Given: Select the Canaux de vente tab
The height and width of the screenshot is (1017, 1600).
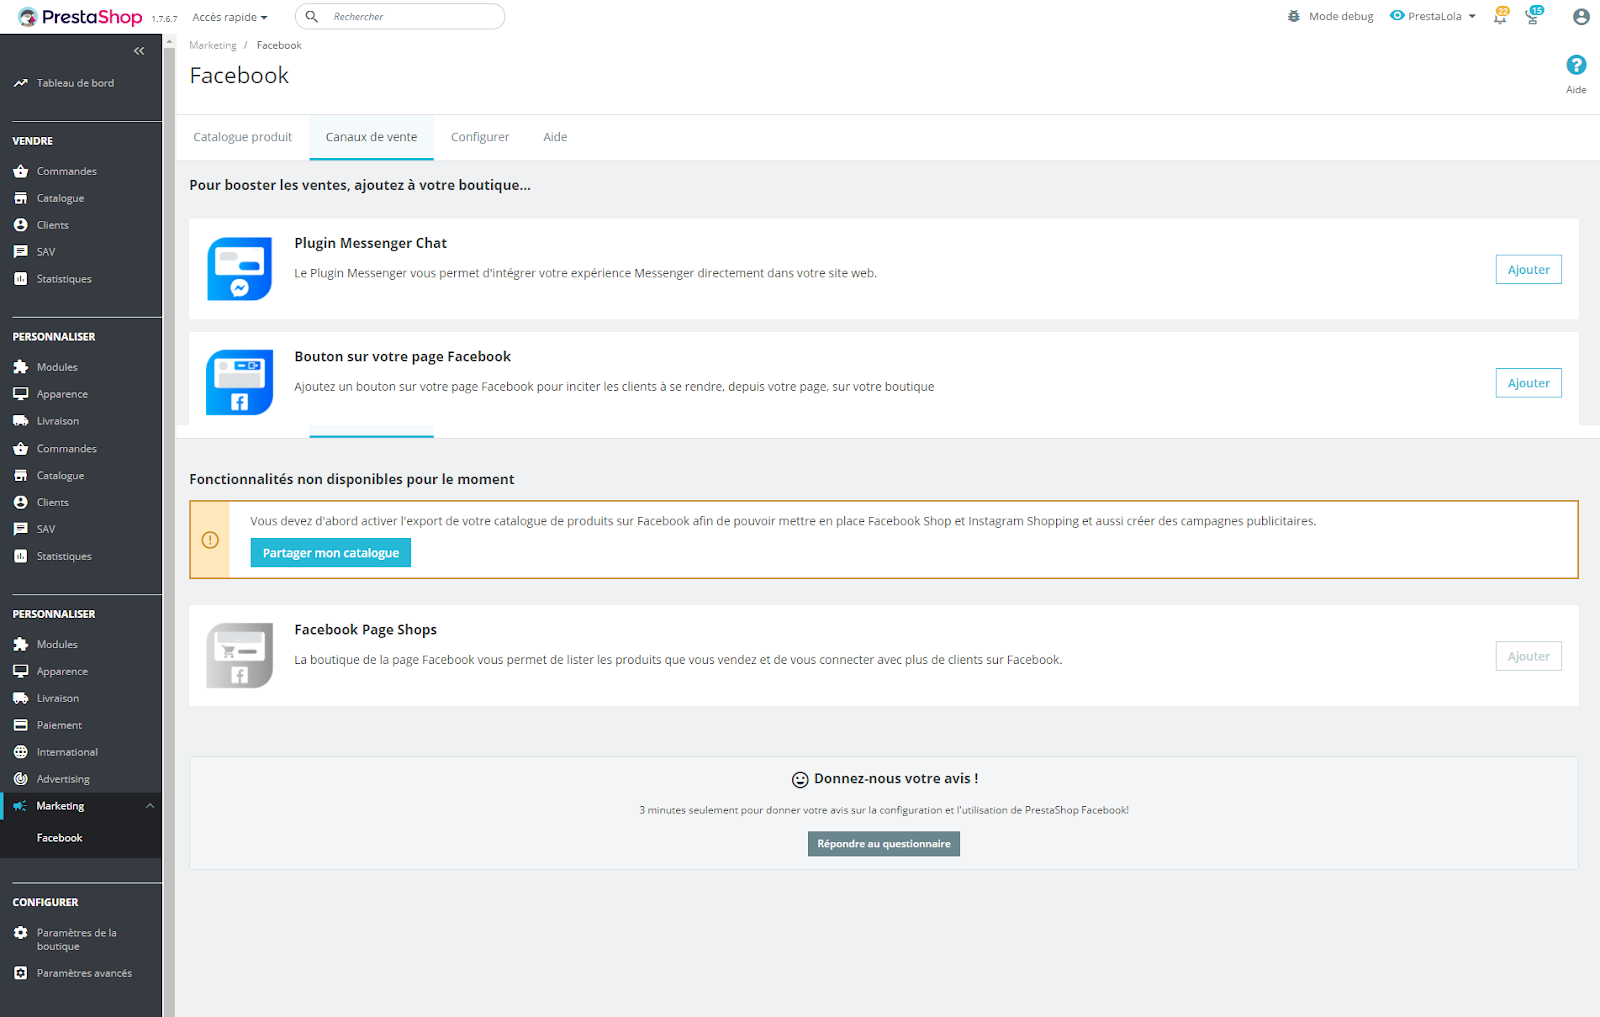Looking at the screenshot, I should point(372,138).
